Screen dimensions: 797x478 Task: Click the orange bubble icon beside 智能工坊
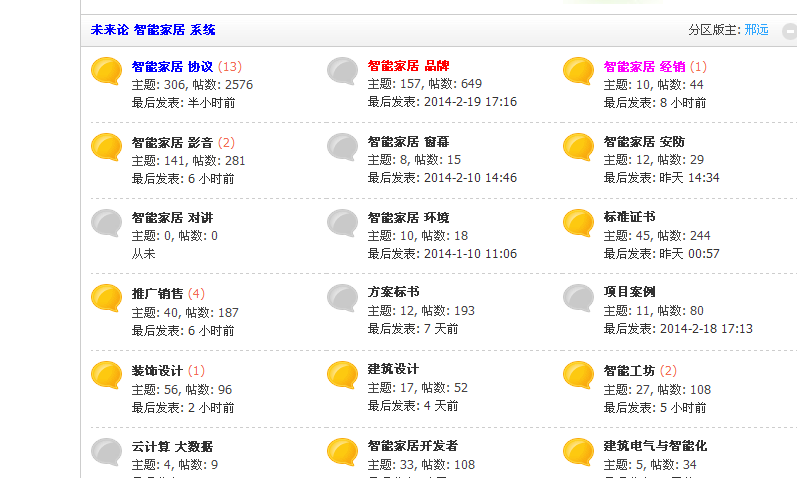click(x=579, y=375)
